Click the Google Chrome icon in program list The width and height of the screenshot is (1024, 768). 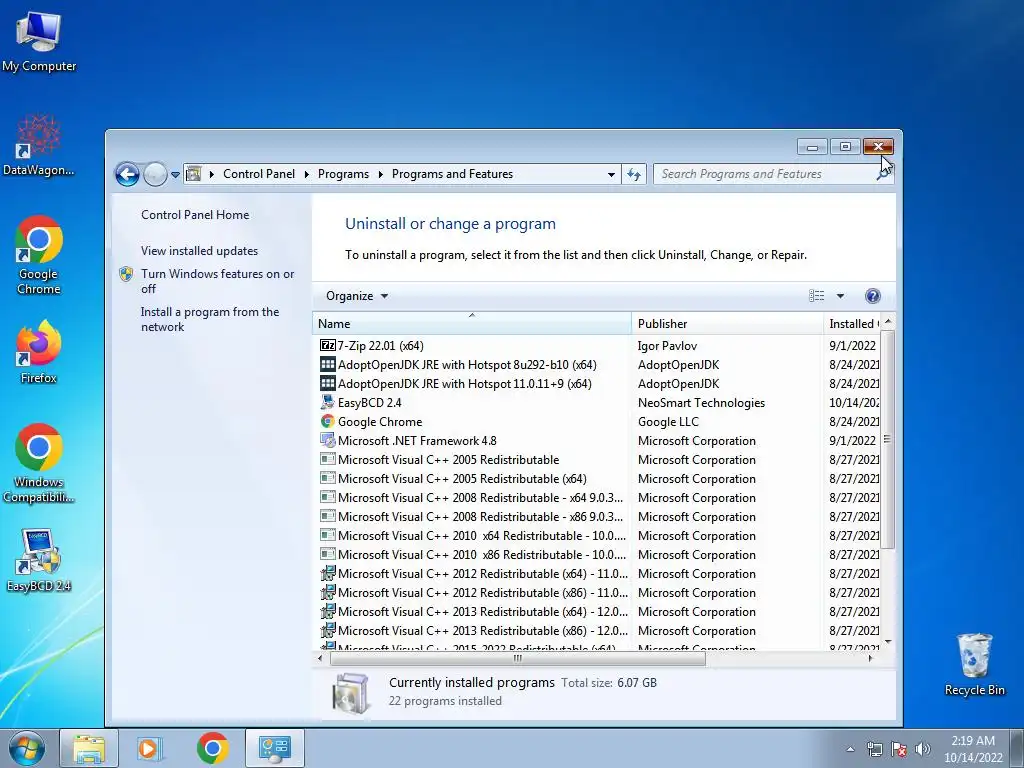327,421
